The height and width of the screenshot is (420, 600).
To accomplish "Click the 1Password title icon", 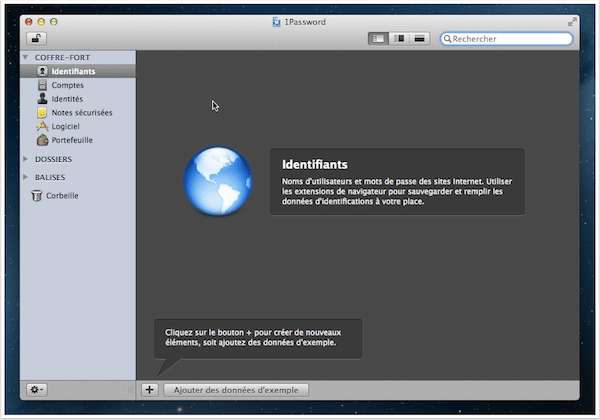I will coord(276,22).
